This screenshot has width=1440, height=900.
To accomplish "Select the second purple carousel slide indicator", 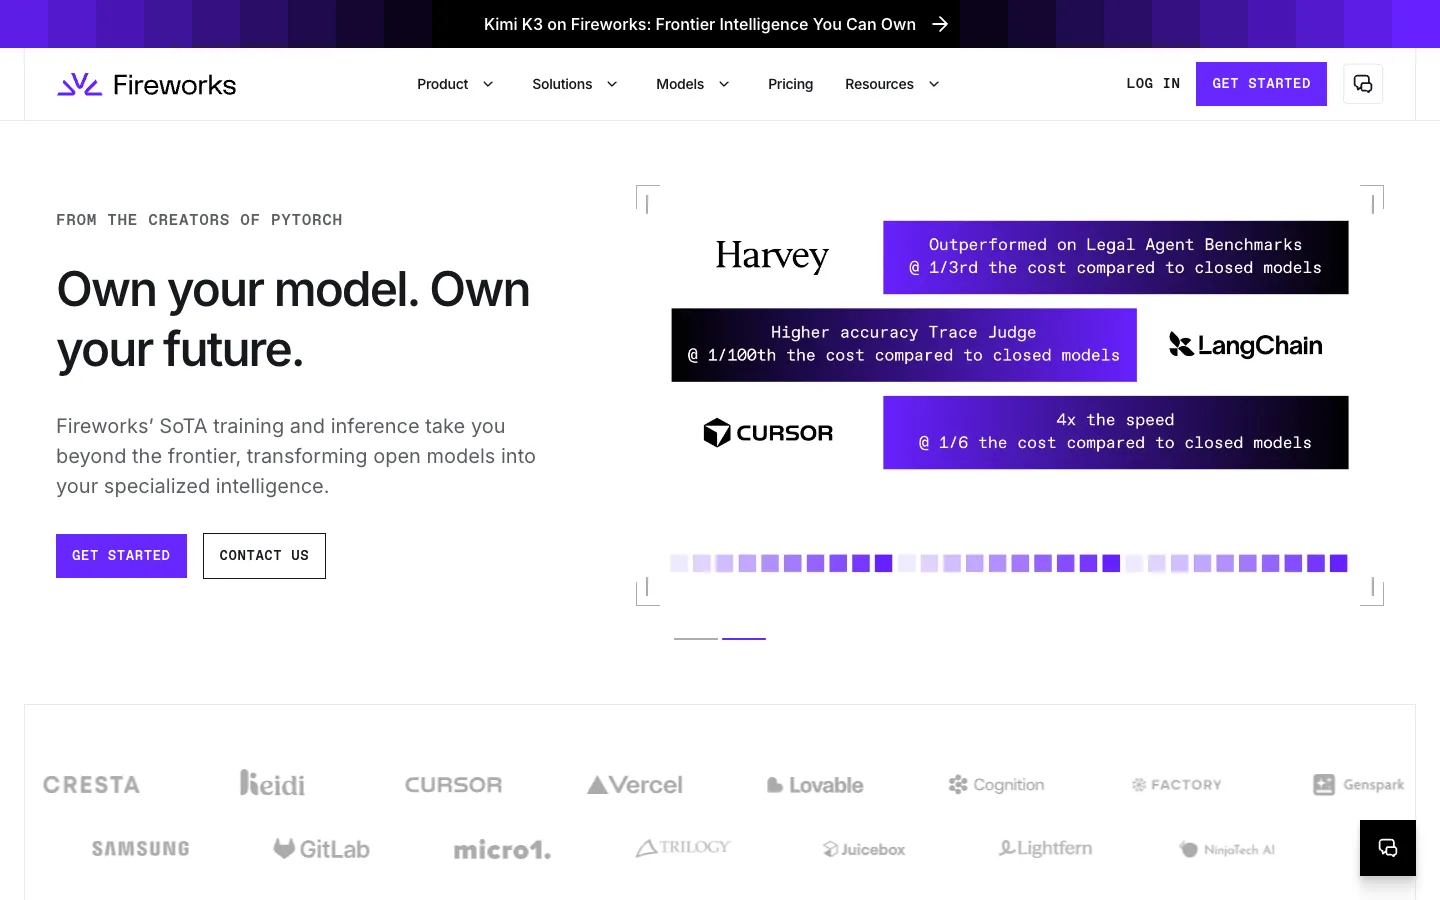I will [744, 638].
